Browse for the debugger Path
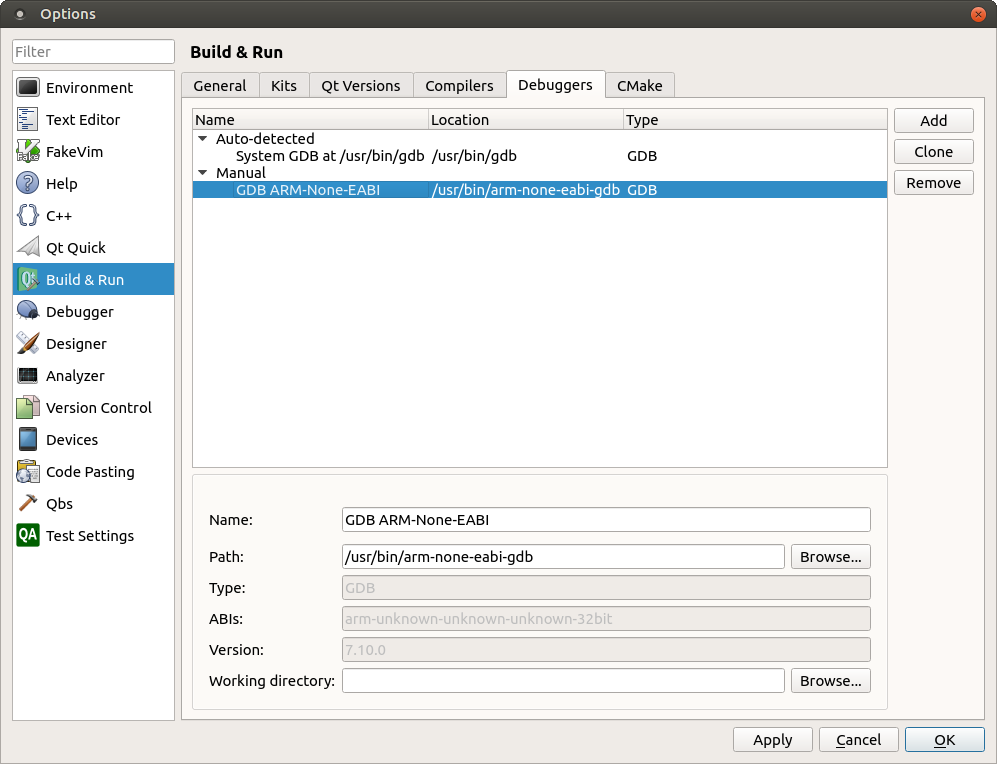Screen dimensions: 997x764 pos(830,557)
